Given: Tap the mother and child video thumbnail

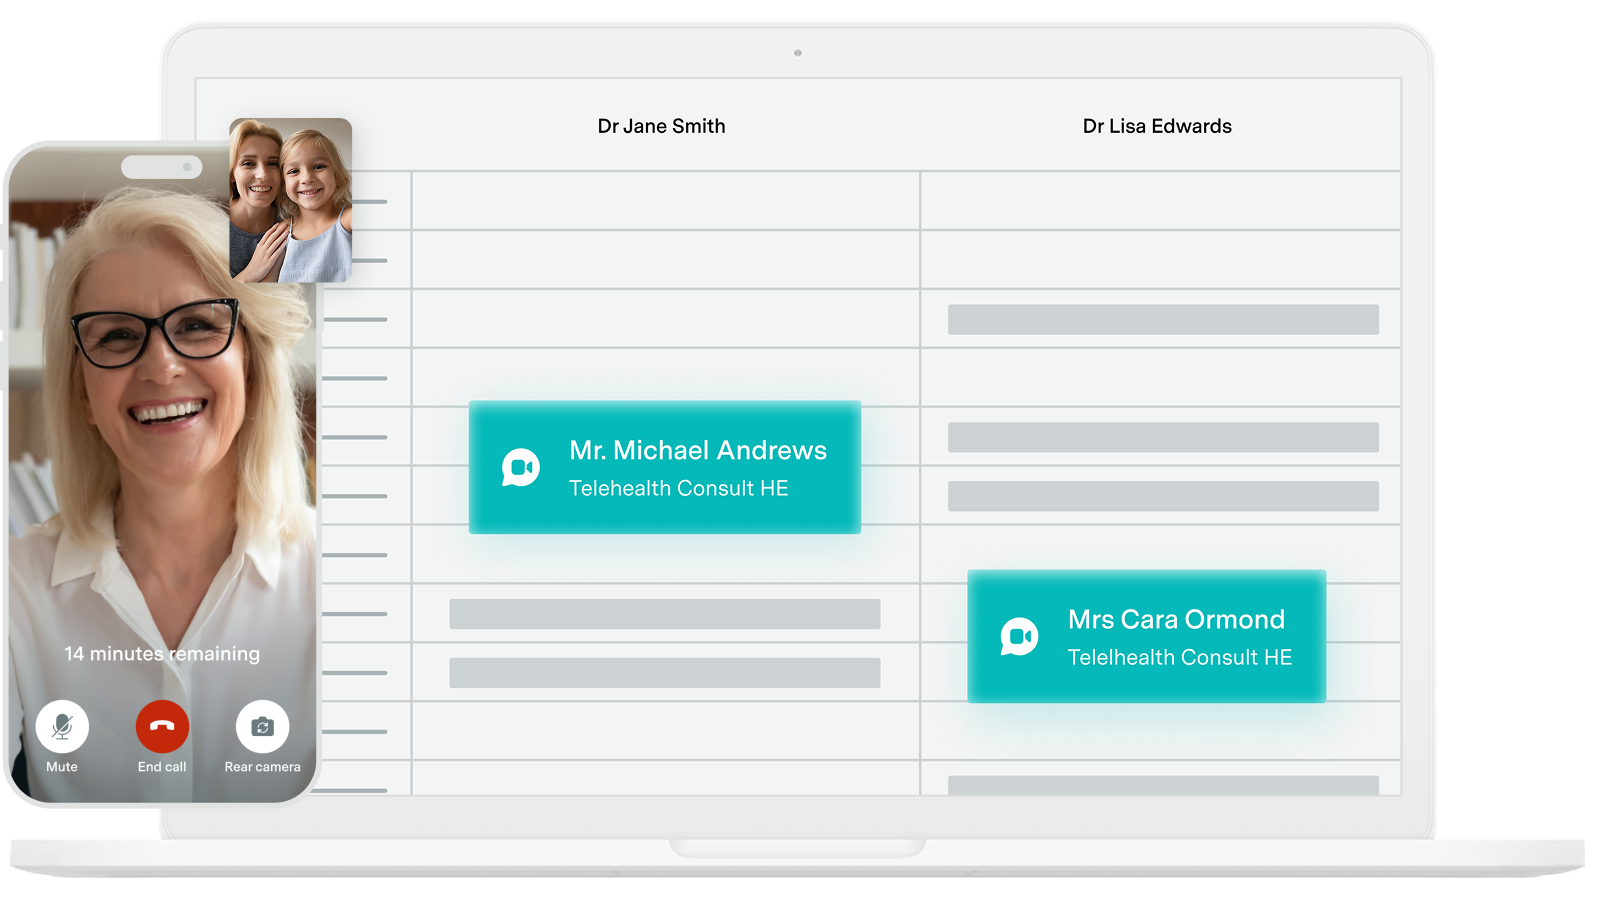Looking at the screenshot, I should (x=291, y=200).
